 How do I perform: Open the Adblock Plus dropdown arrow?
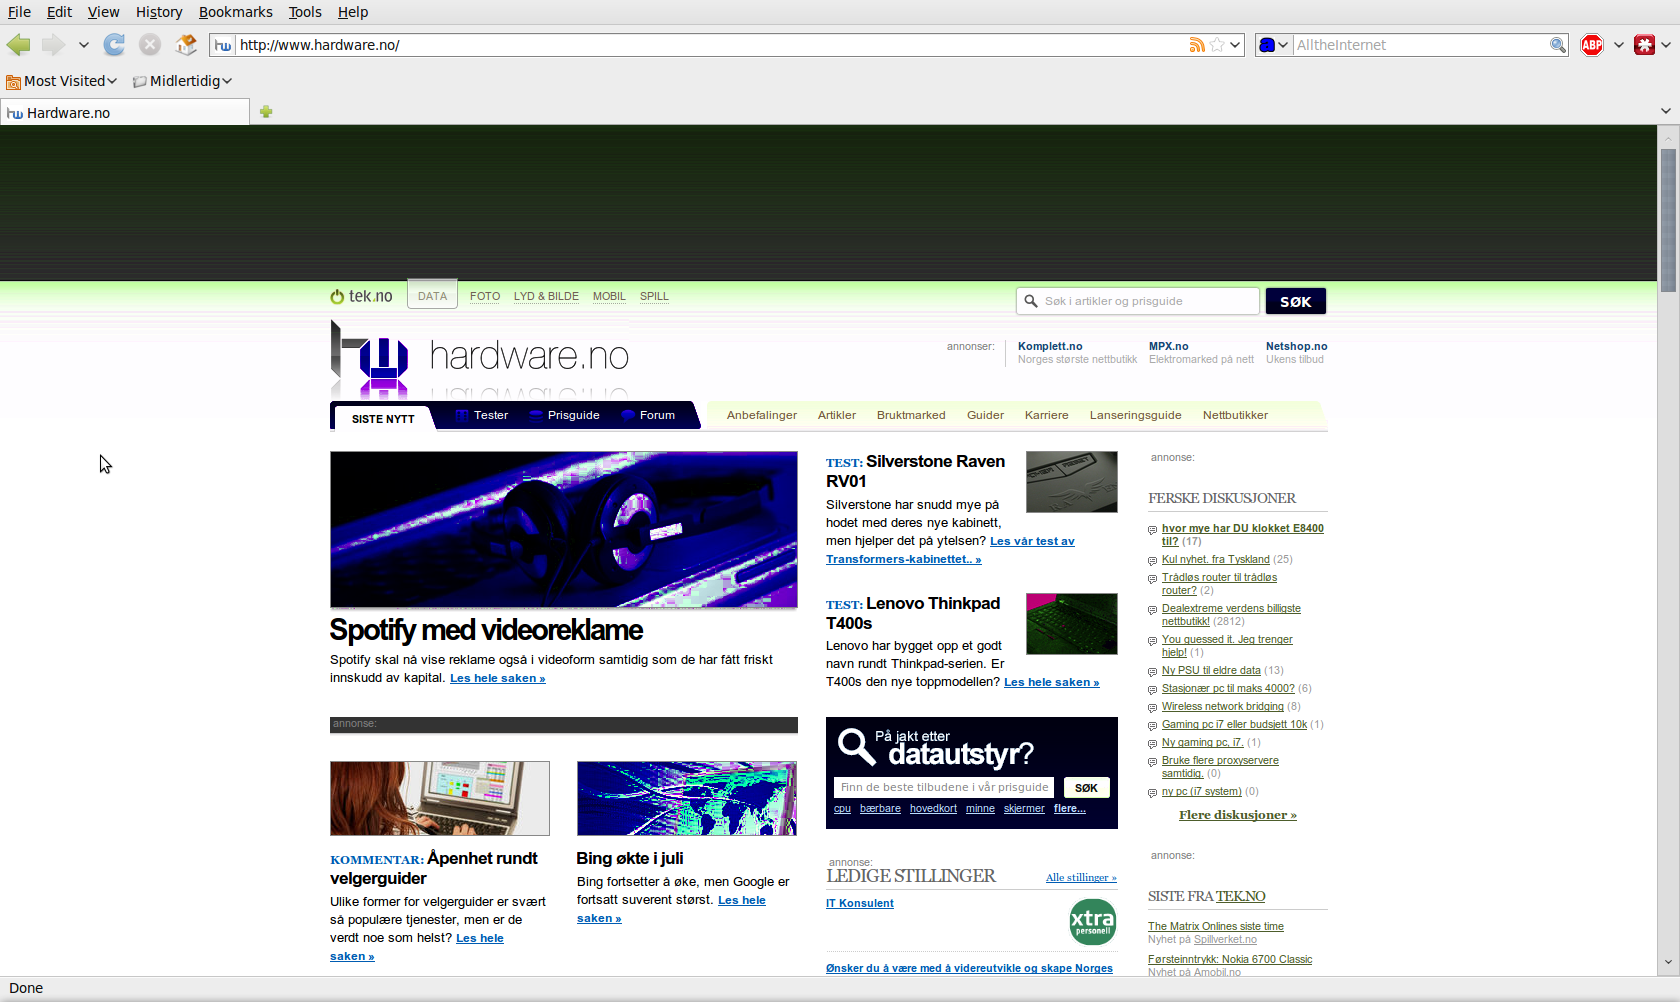coord(1618,45)
